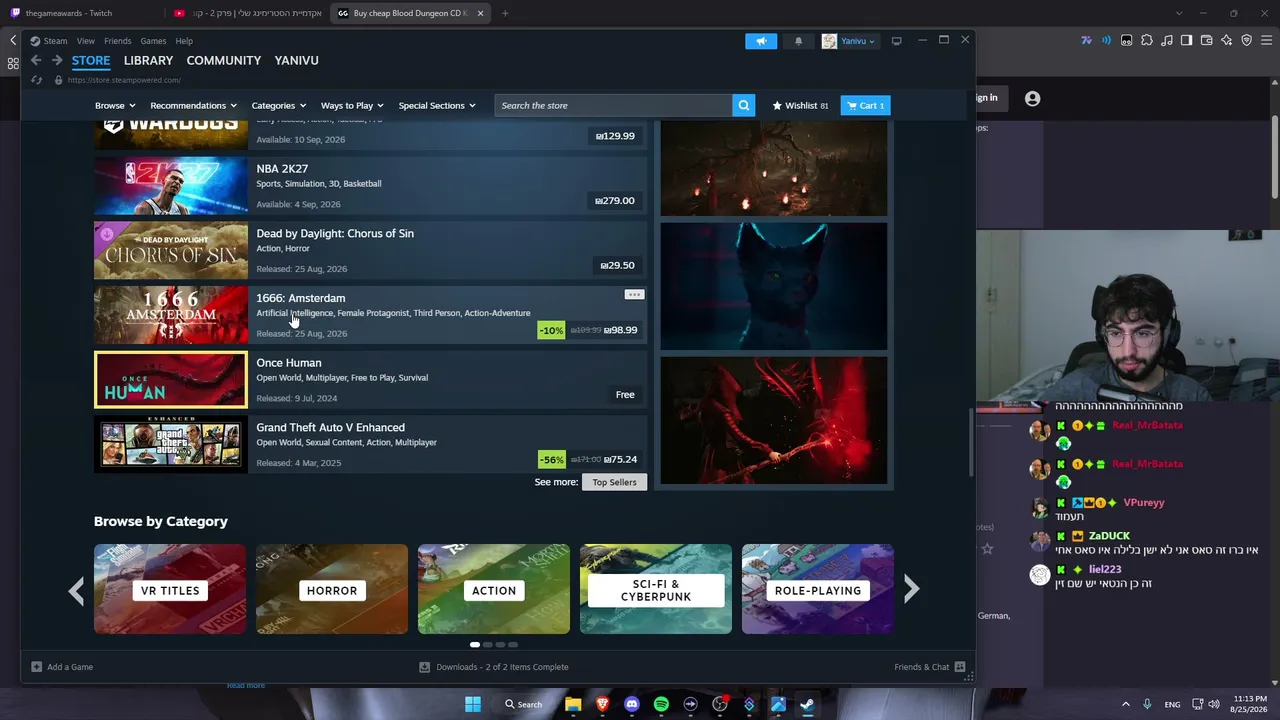Open the Steam menu
Screen dimensions: 1280x720
55,41
